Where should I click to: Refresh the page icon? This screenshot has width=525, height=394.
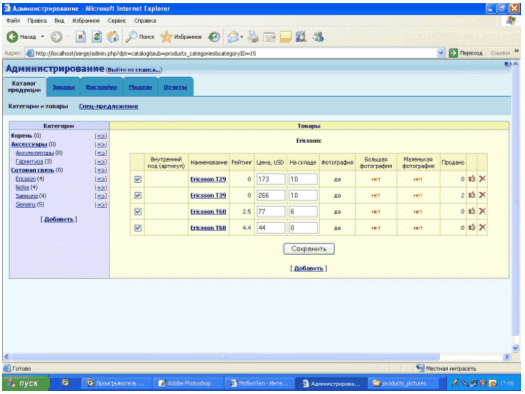click(x=97, y=37)
